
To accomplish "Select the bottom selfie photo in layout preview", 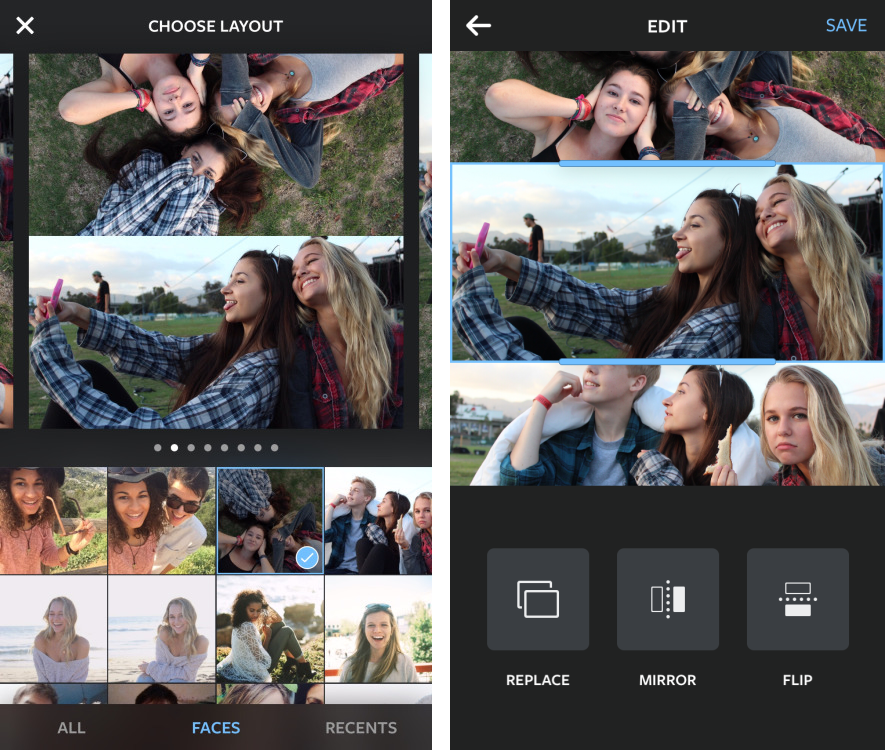I will point(216,332).
